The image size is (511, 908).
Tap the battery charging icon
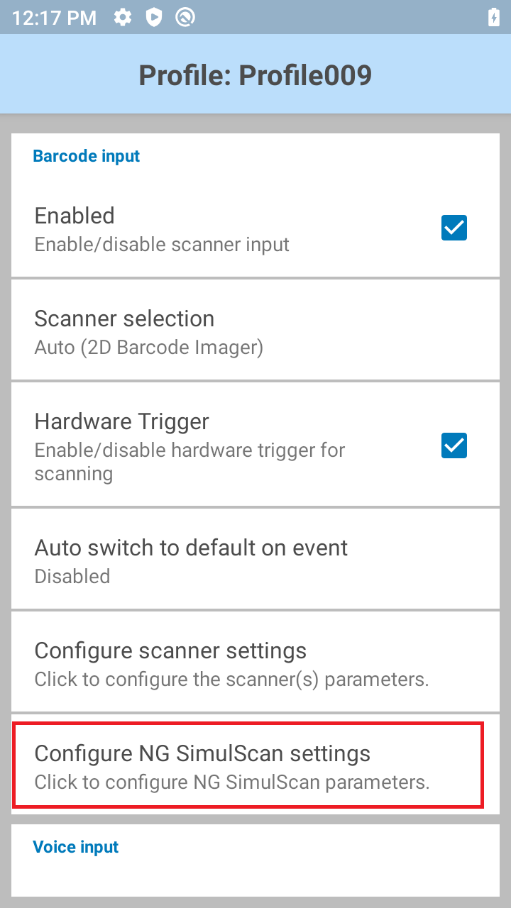pyautogui.click(x=494, y=17)
